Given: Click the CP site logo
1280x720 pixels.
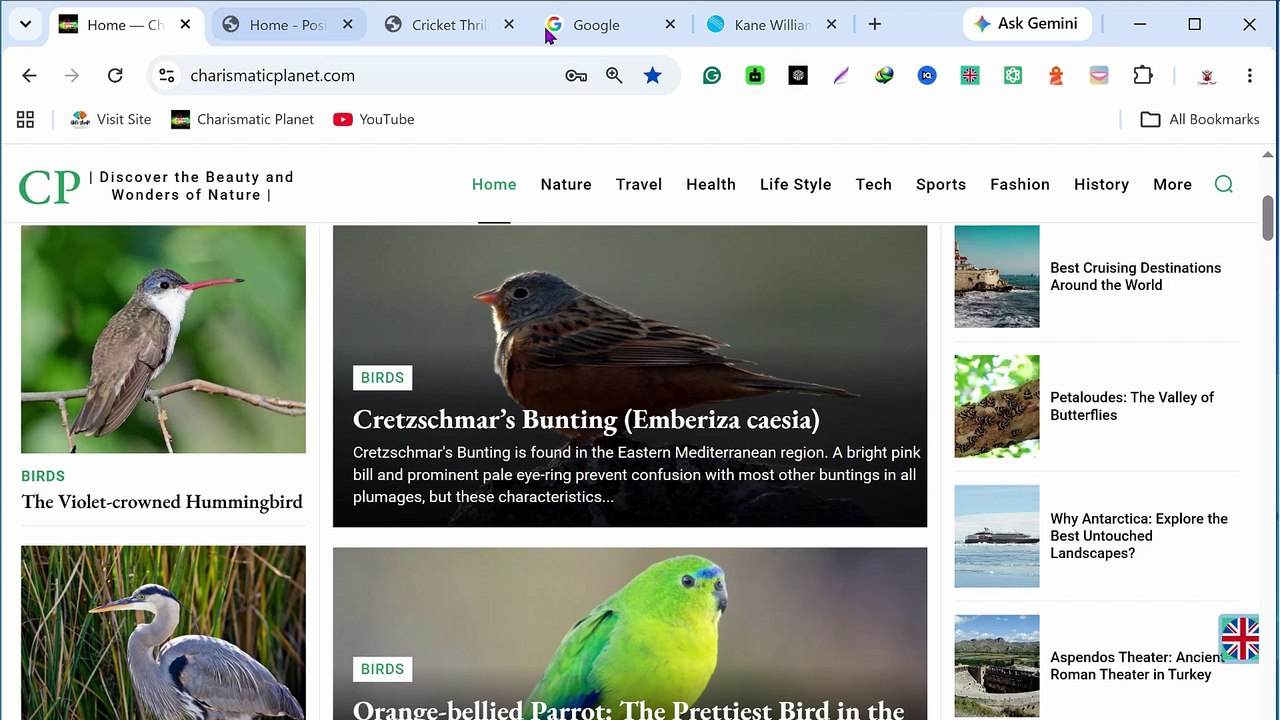Looking at the screenshot, I should (x=49, y=187).
